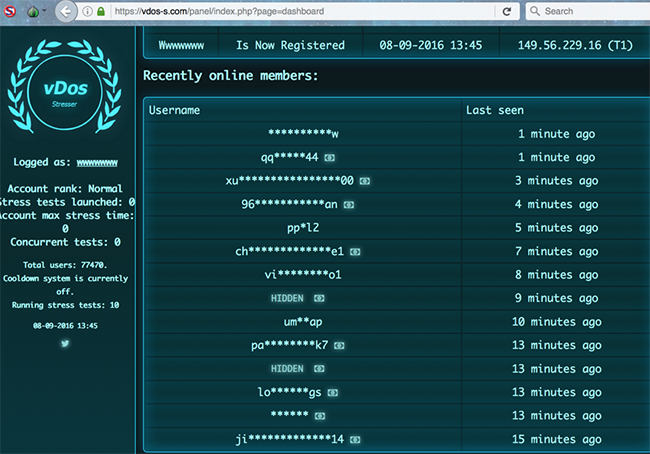The height and width of the screenshot is (454, 650).
Task: Click username um**ap in members list
Action: pos(304,322)
